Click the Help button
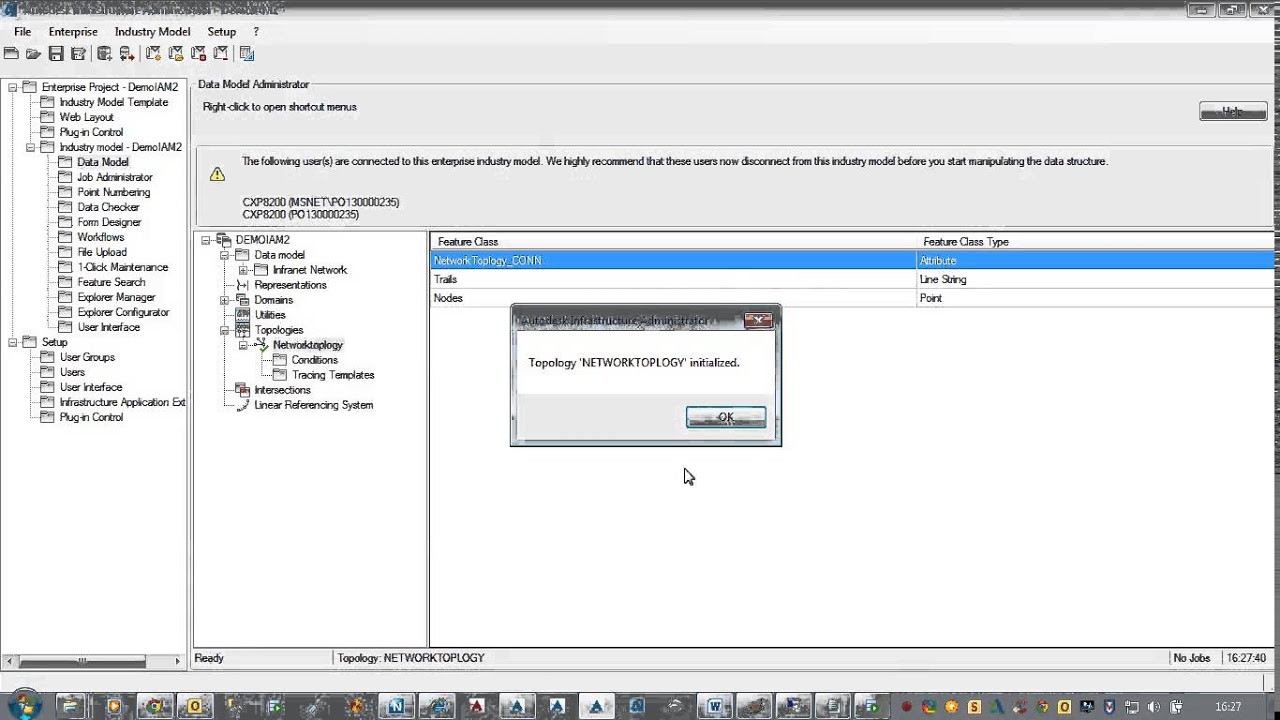 (x=1233, y=112)
